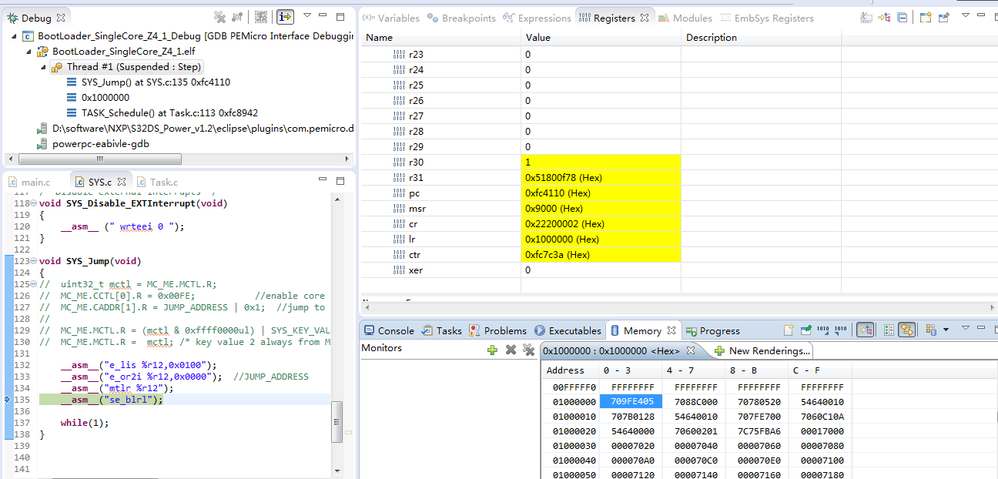Click Import memory icon in Memory toolbar
Screen dimensions: 998x479
pyautogui.click(x=824, y=330)
